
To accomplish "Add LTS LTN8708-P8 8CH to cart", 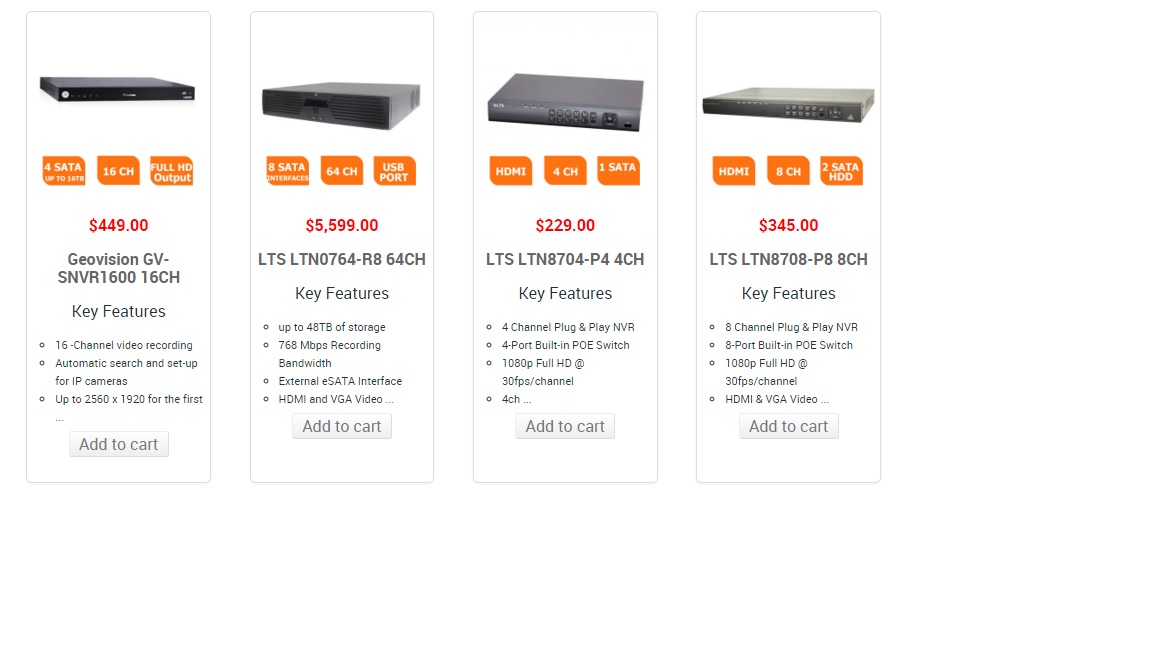I will [788, 426].
